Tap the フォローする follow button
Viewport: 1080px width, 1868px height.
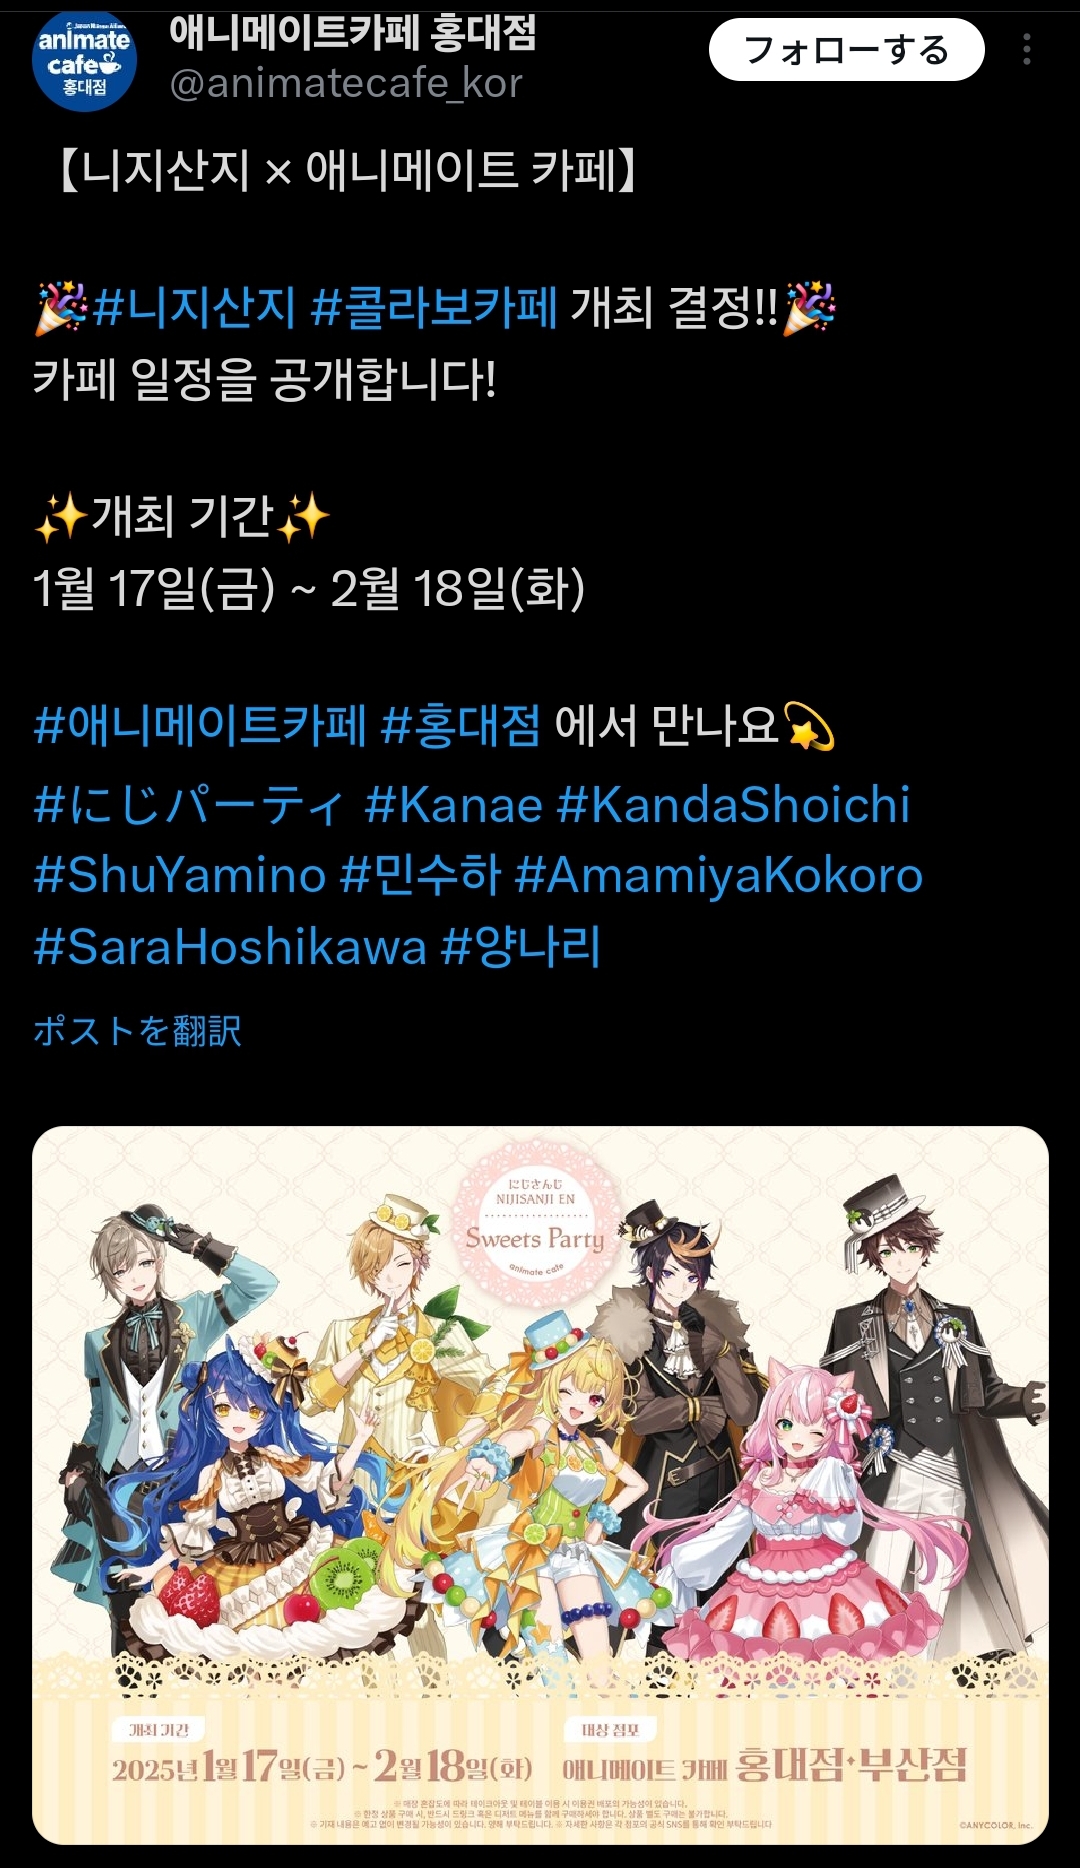(847, 50)
